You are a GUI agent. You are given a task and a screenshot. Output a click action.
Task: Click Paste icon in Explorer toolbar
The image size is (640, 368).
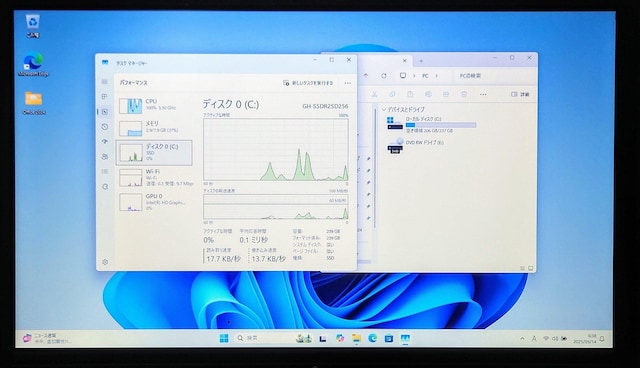pyautogui.click(x=410, y=94)
